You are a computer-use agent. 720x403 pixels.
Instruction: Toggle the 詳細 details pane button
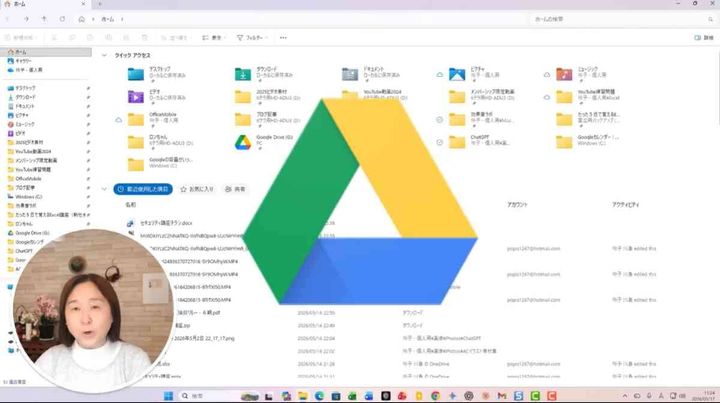(x=704, y=38)
